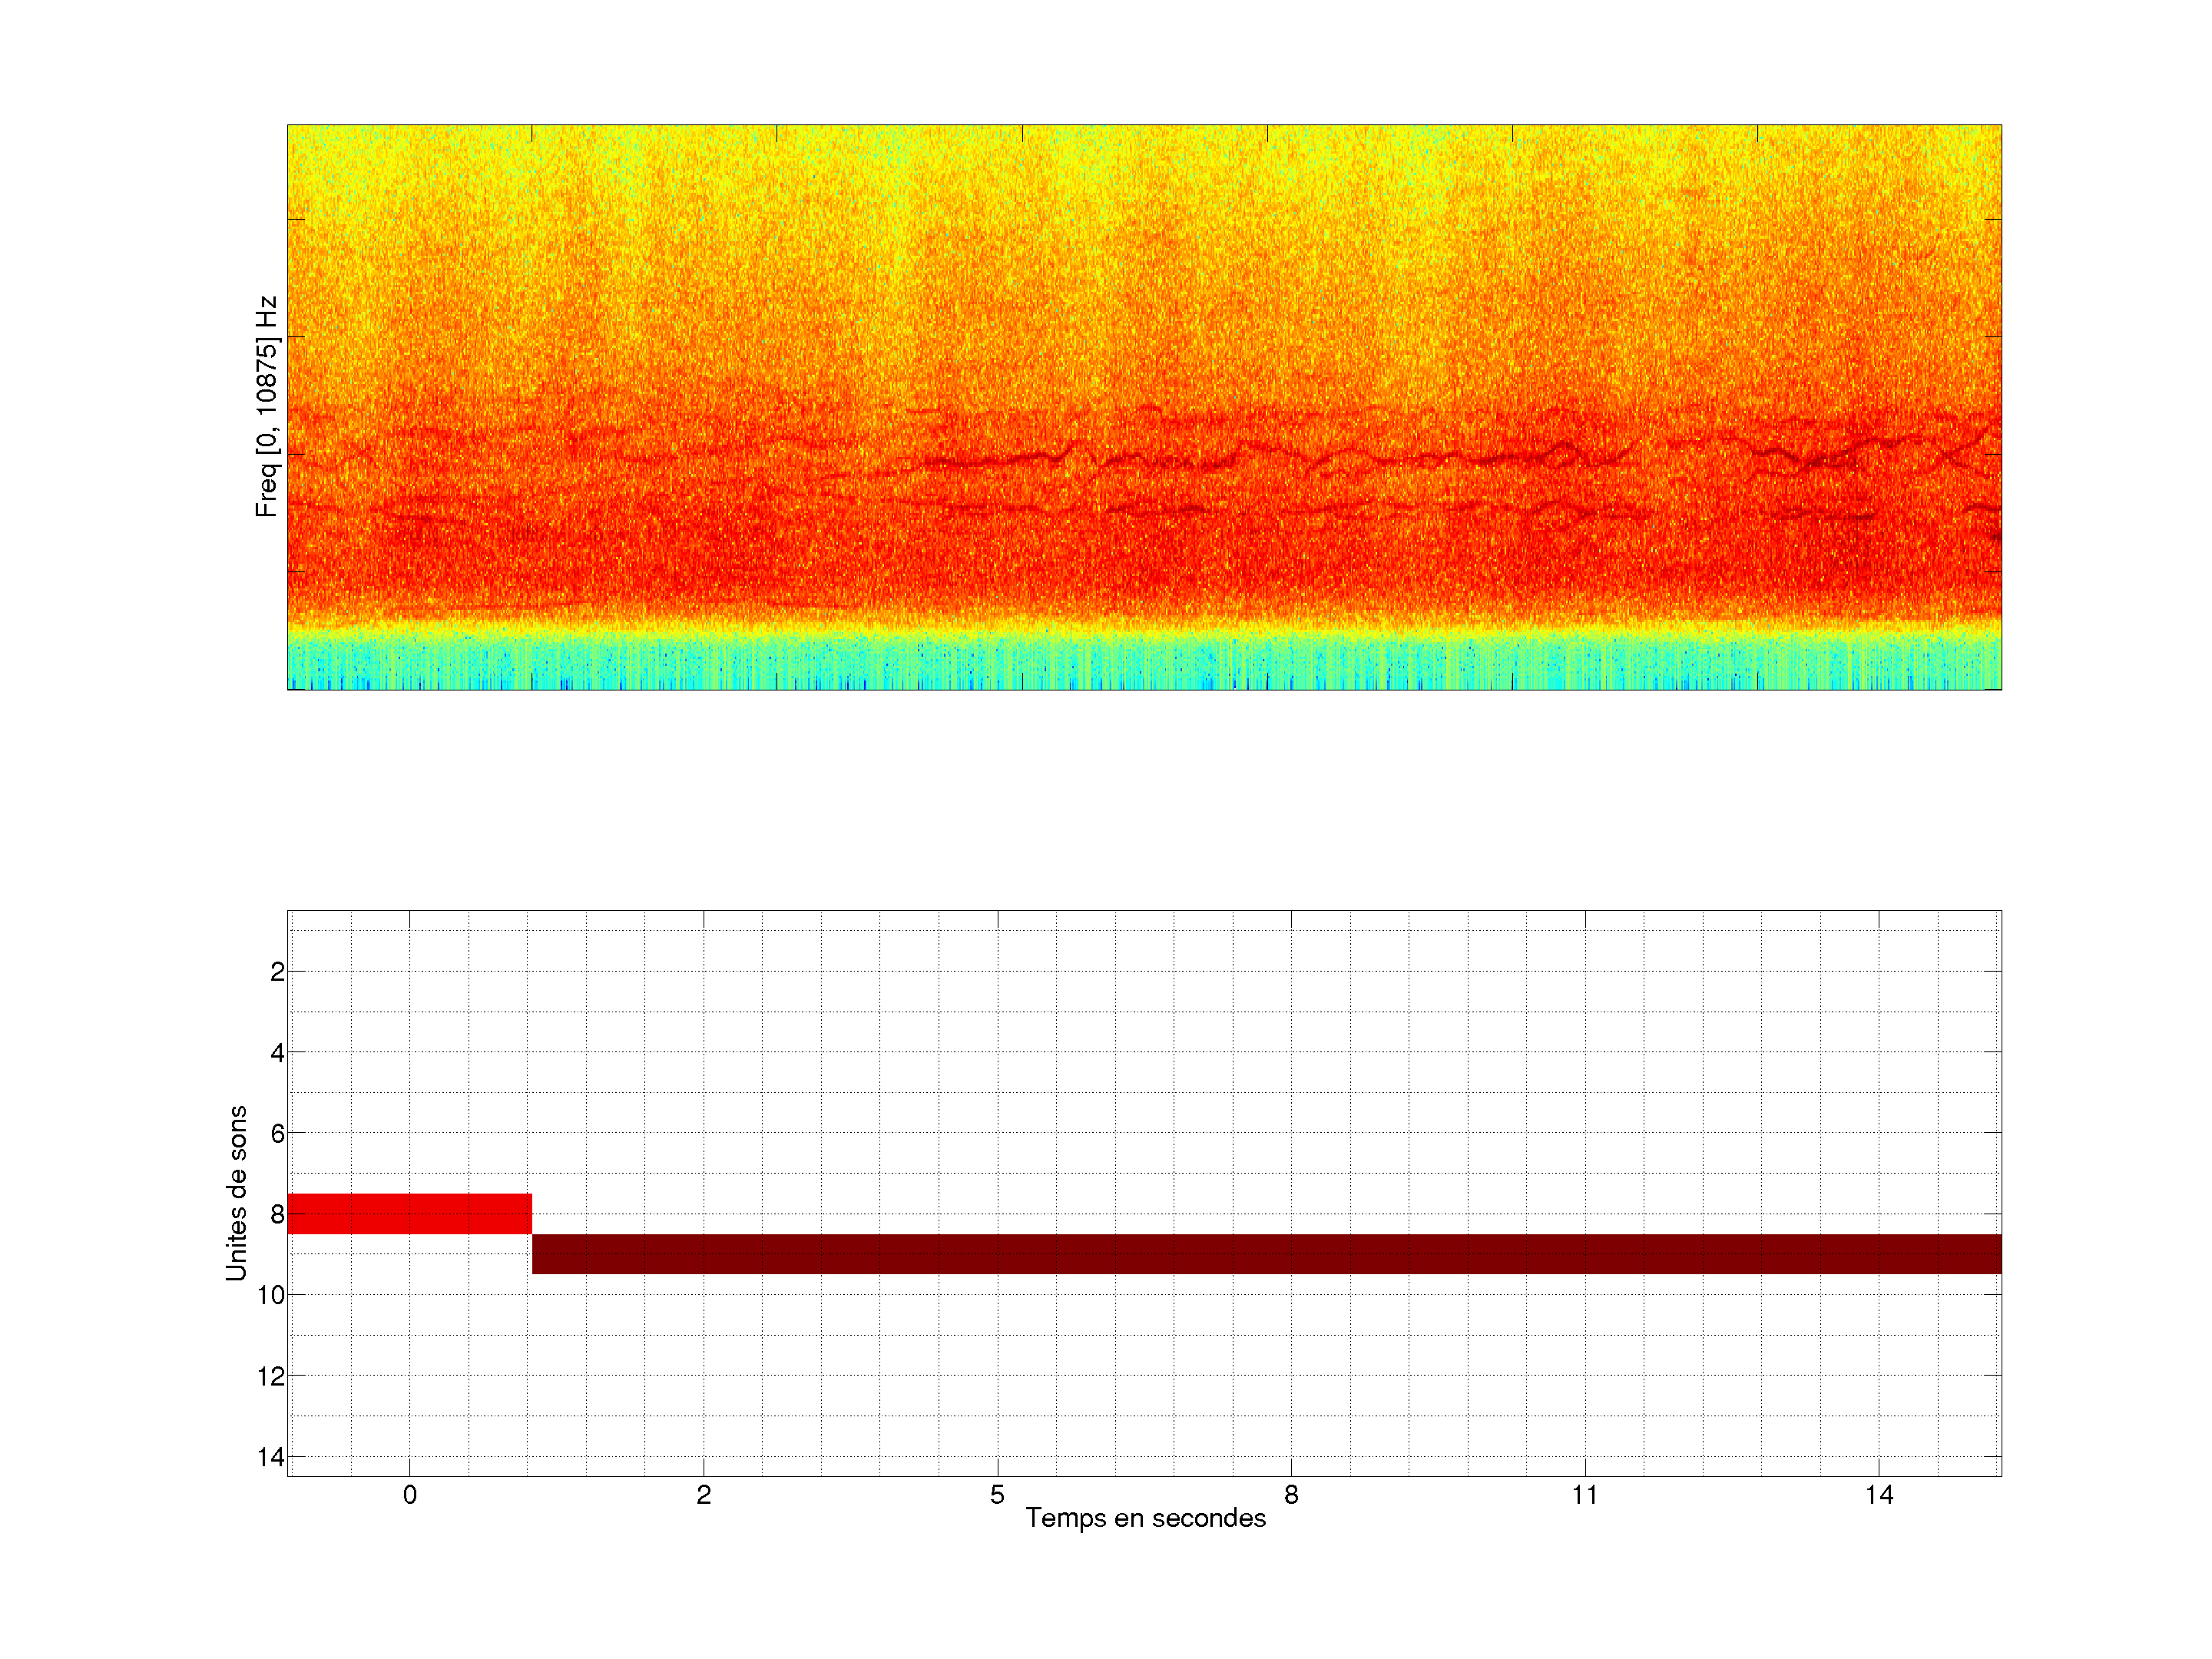The image size is (2212, 1659).
Task: Click x-axis tick label 5
Action: (x=997, y=1495)
